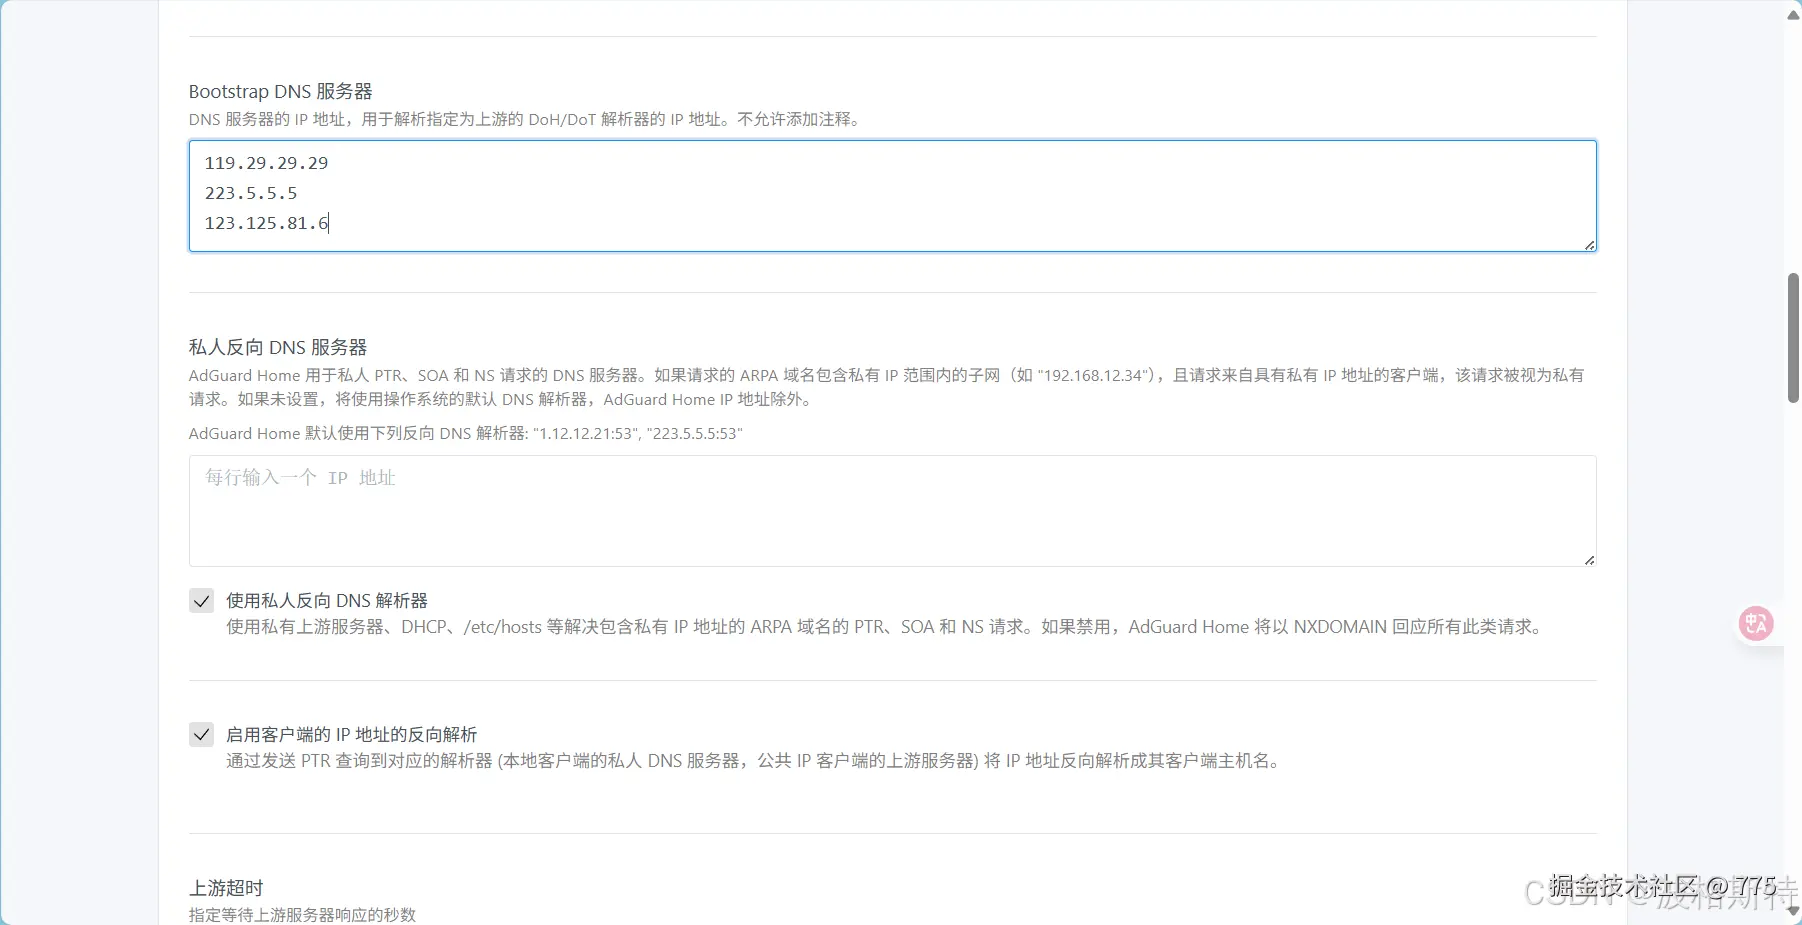The width and height of the screenshot is (1802, 925).
Task: Click the 私人反向 DNS 服务器 heading
Action: 278,347
